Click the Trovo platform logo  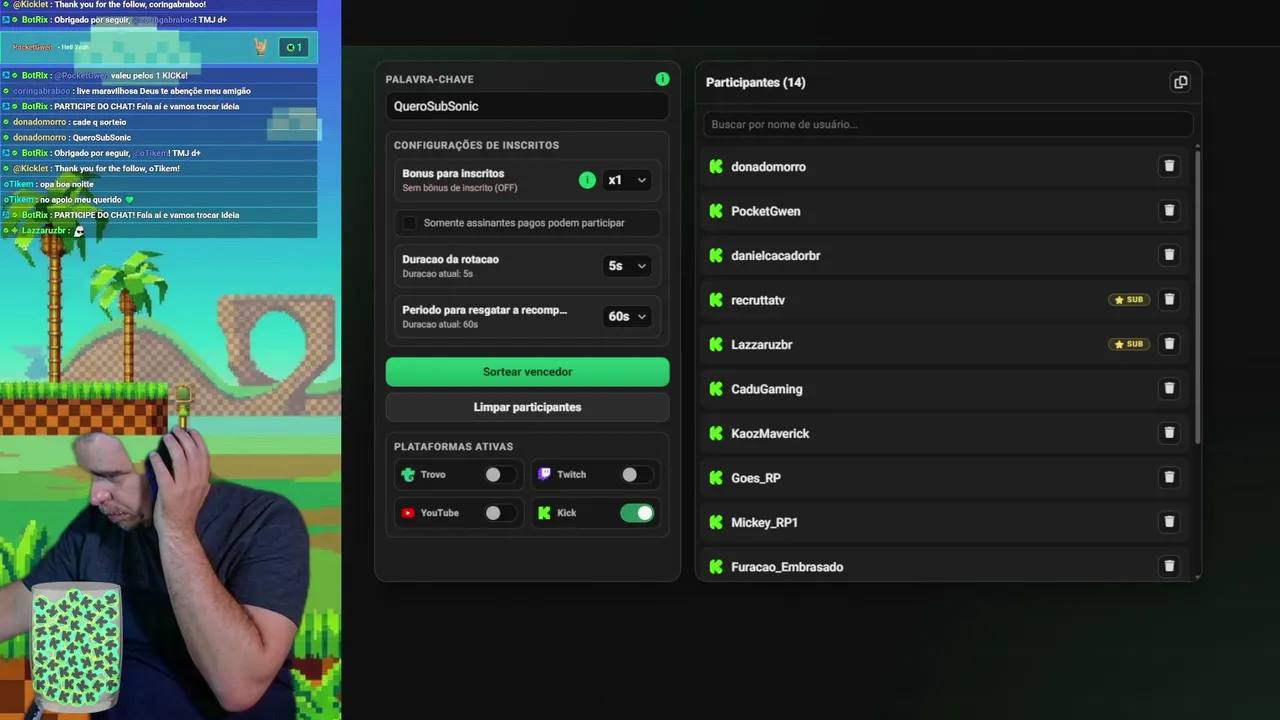pos(408,475)
